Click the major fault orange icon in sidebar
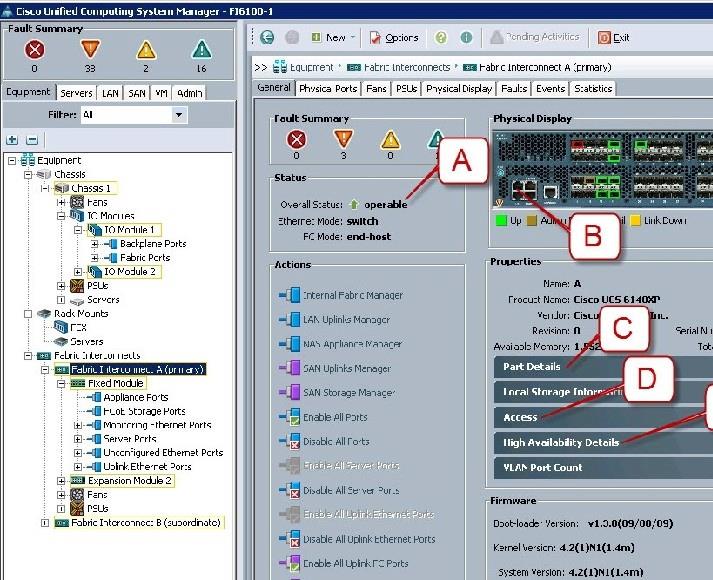Image resolution: width=713 pixels, height=580 pixels. coord(90,48)
